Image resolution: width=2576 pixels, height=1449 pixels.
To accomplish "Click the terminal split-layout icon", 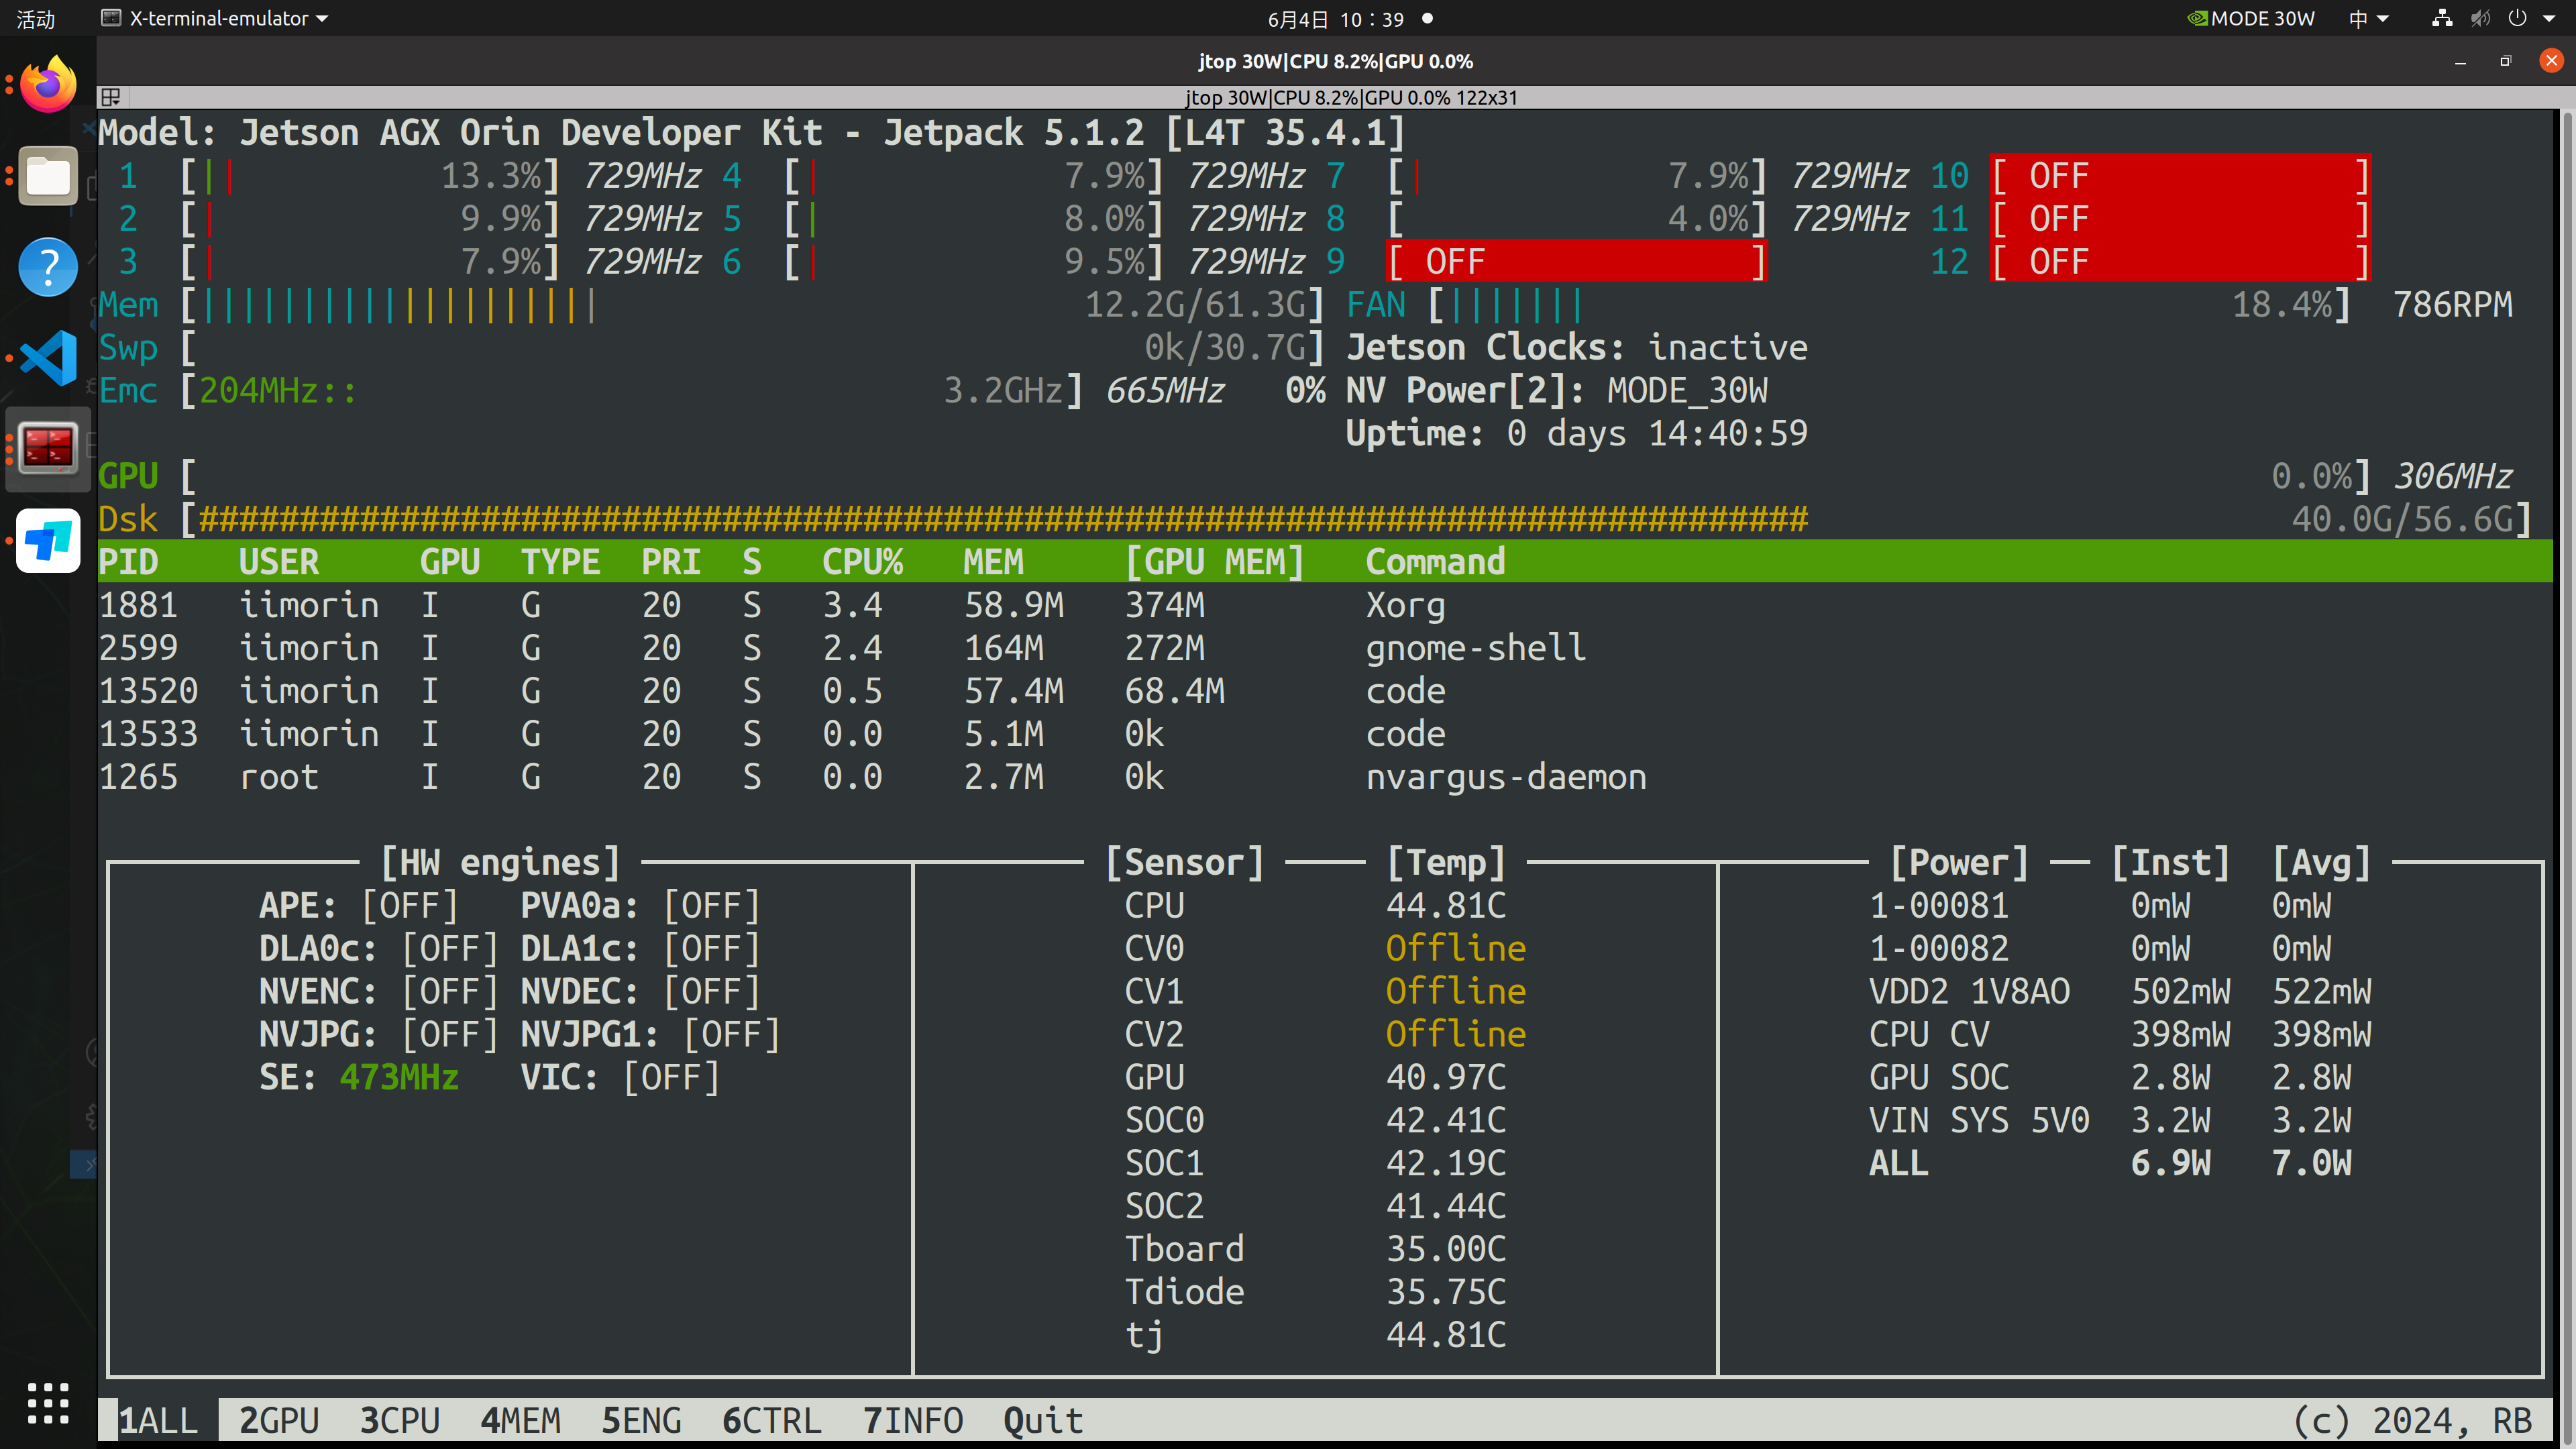I will (111, 97).
